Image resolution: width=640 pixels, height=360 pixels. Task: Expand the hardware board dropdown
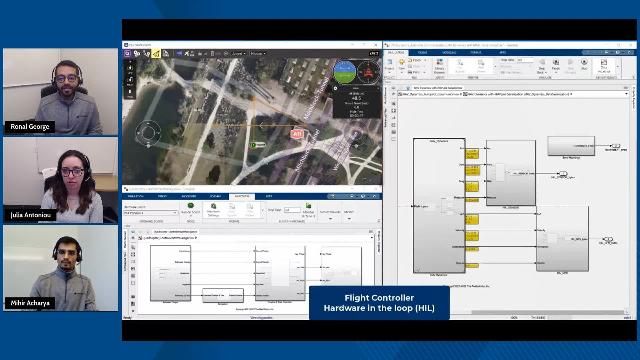pyautogui.click(x=150, y=213)
